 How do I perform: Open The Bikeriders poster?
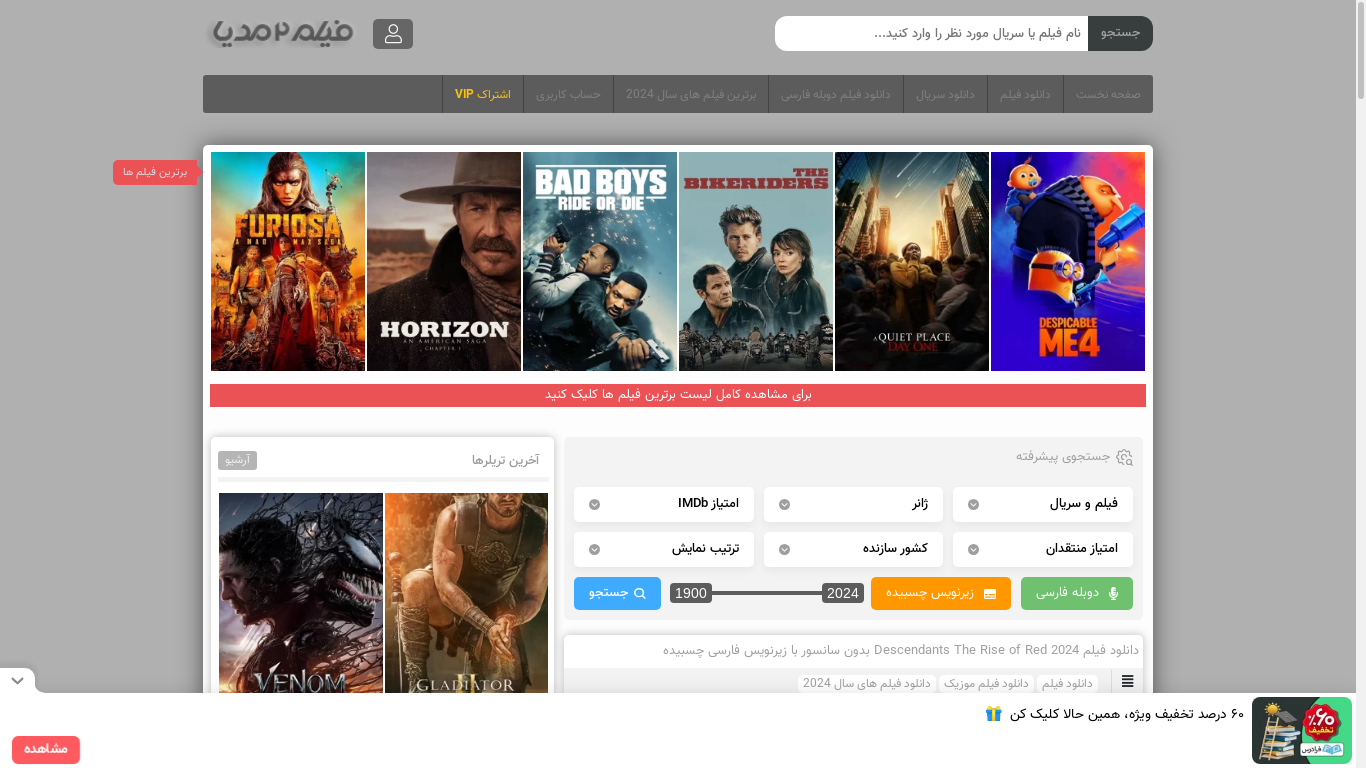[756, 261]
